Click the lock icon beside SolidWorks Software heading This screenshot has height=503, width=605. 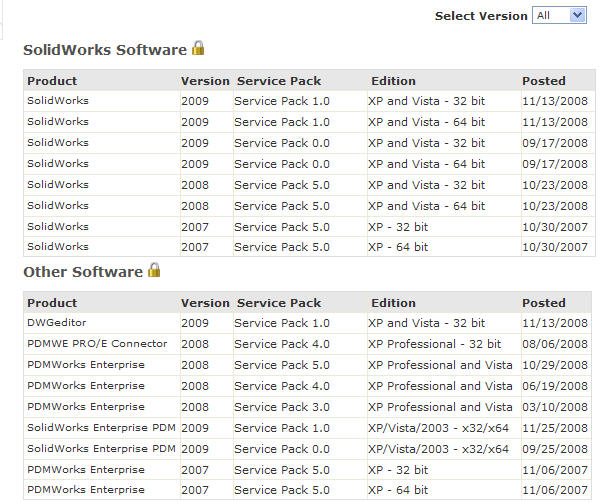[x=198, y=48]
